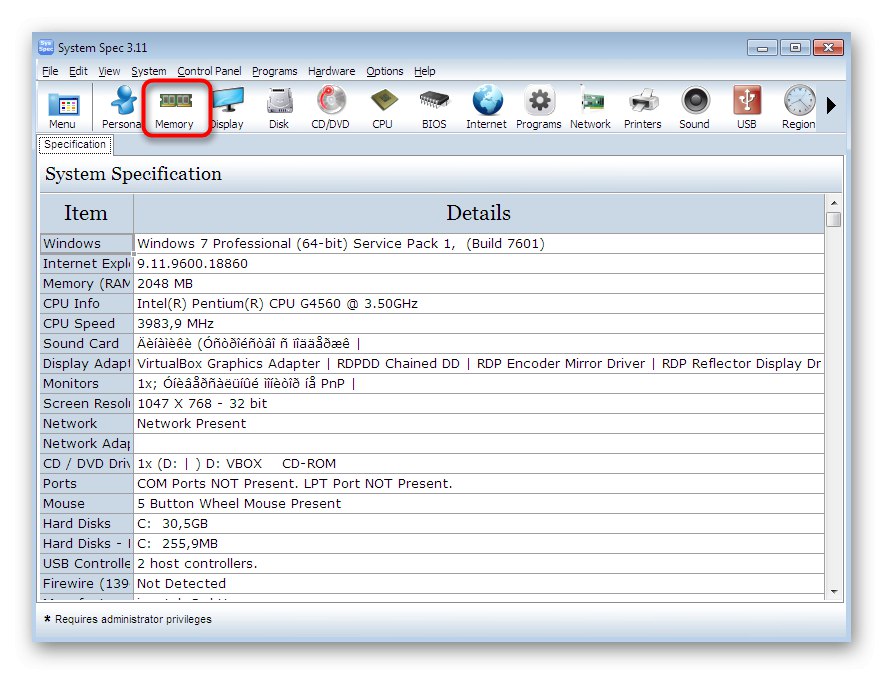
Task: Open the Display toolbar icon
Action: coord(228,108)
